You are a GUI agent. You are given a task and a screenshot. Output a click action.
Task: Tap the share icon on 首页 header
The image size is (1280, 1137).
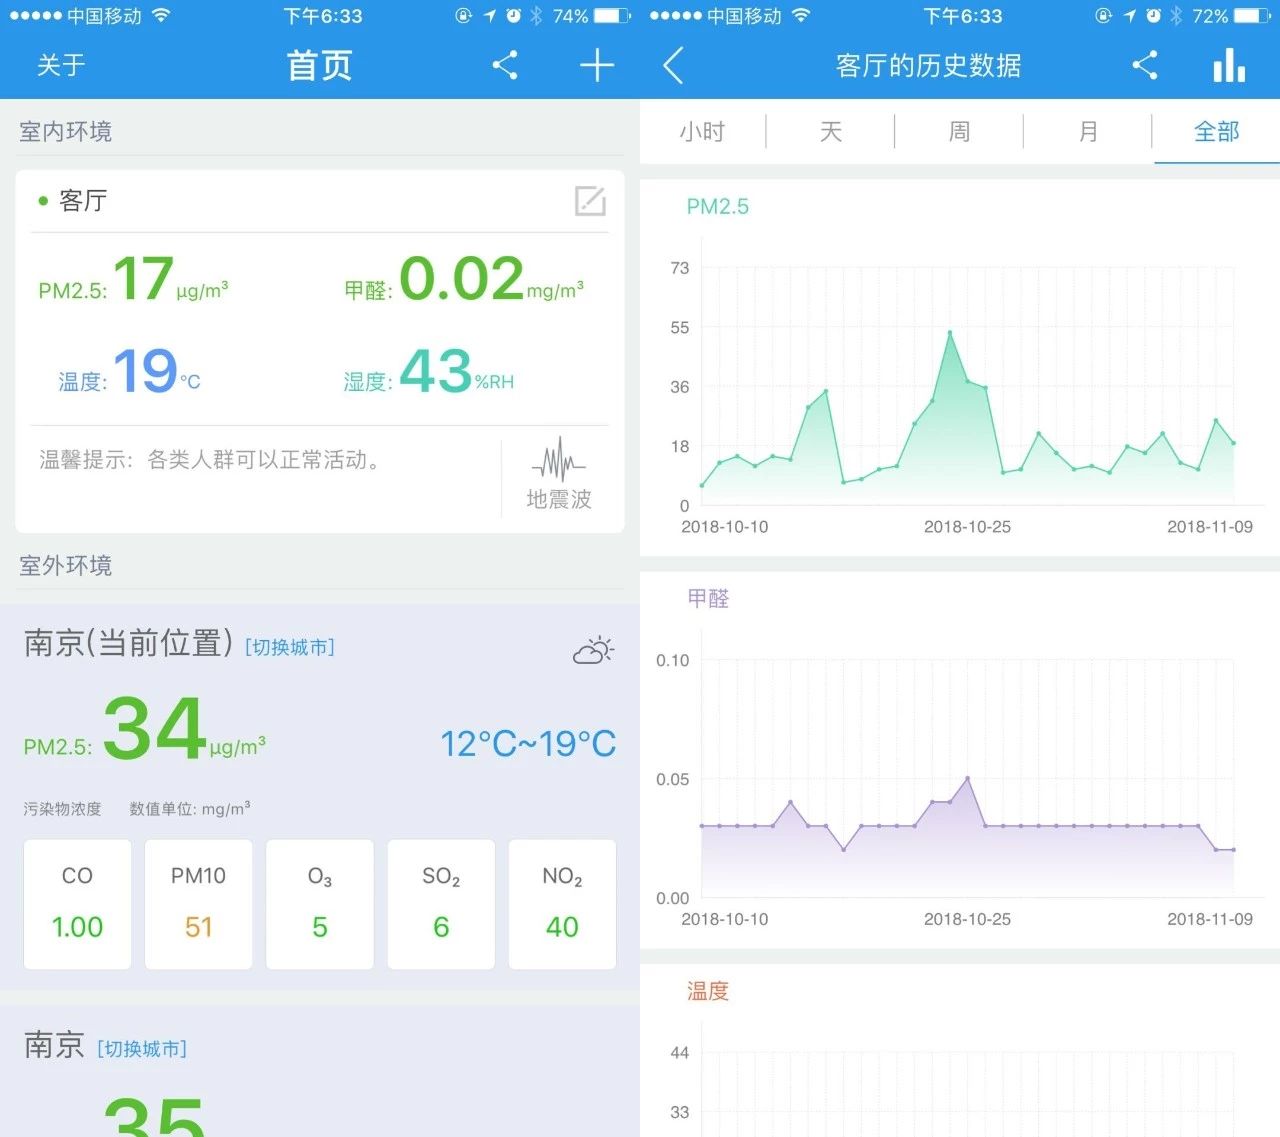[505, 66]
